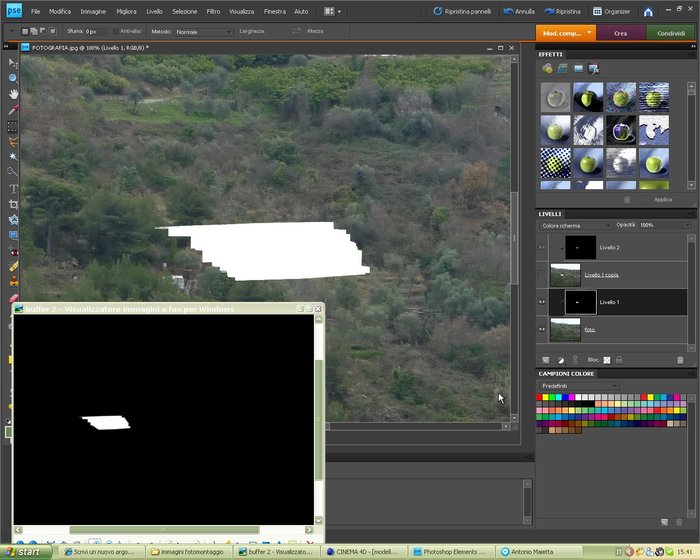
Task: Click the Home icon in top bar
Action: (648, 12)
